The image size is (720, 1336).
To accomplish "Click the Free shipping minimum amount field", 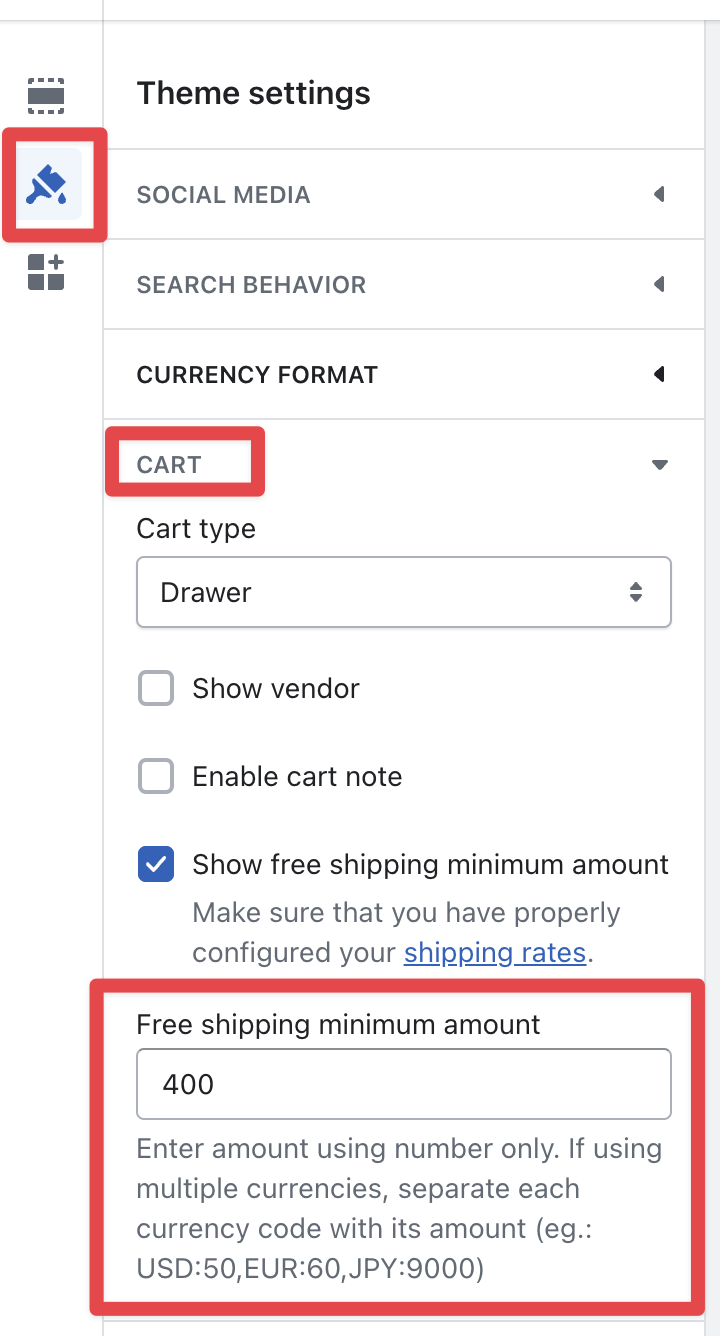I will [x=403, y=1084].
